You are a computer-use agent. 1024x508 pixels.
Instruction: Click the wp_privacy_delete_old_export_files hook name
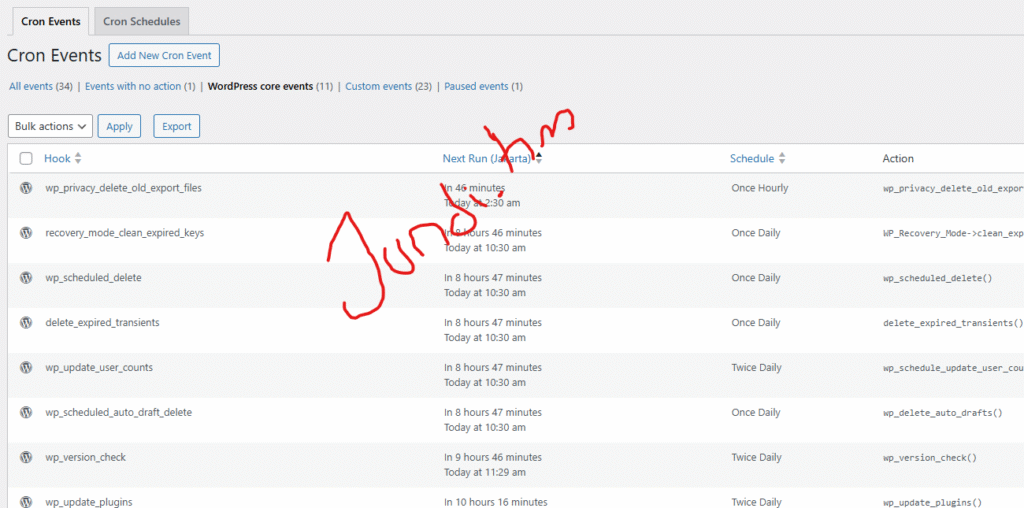[123, 188]
